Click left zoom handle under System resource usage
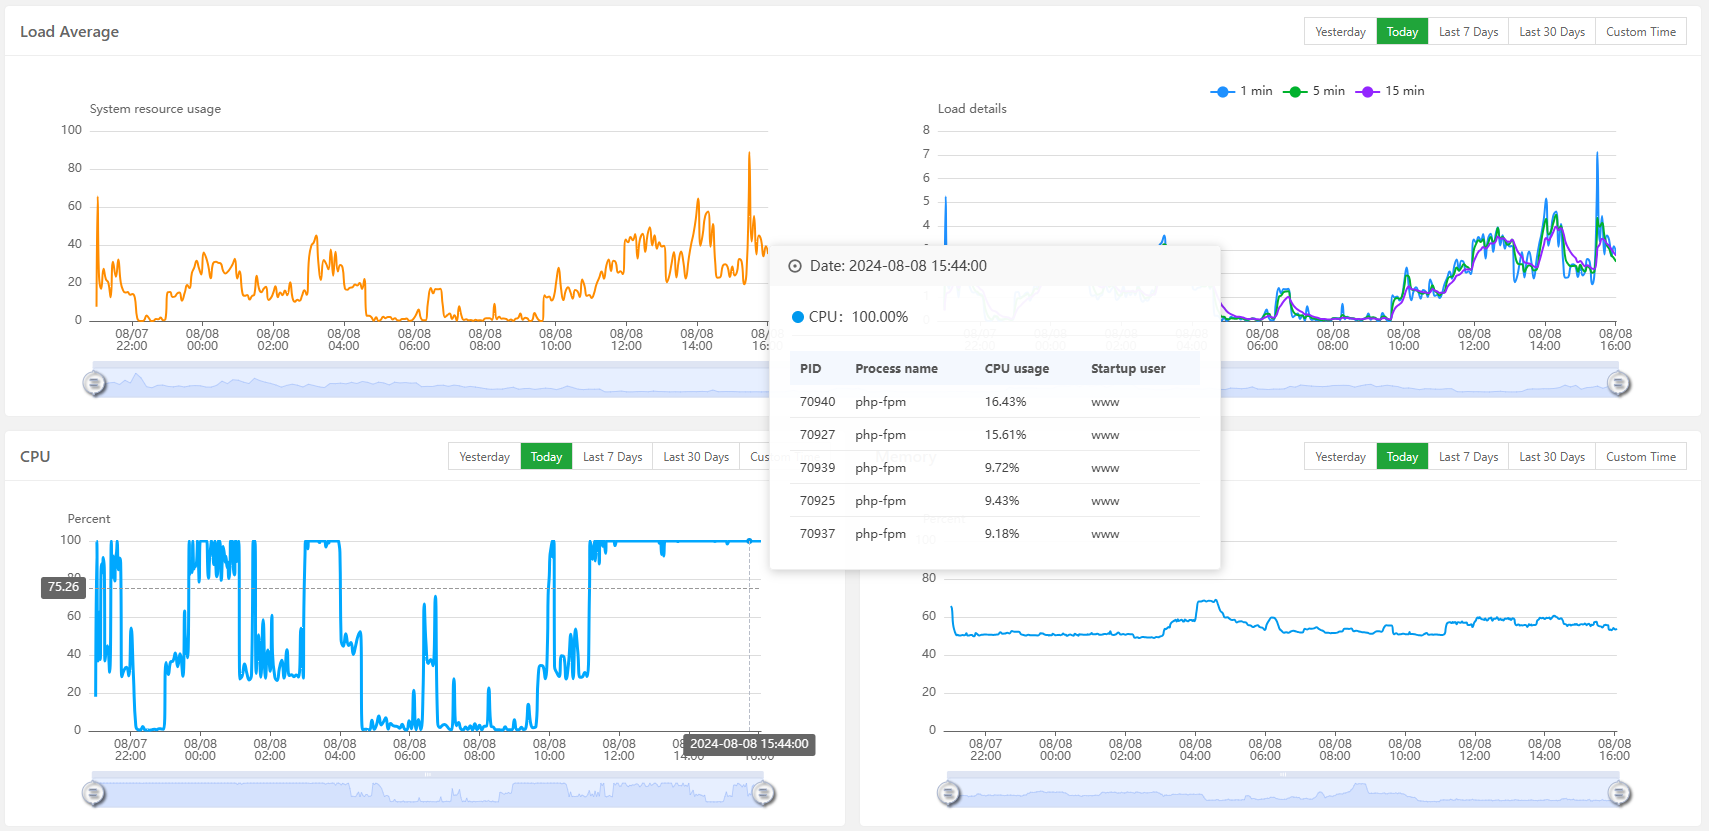The image size is (1709, 831). (94, 383)
